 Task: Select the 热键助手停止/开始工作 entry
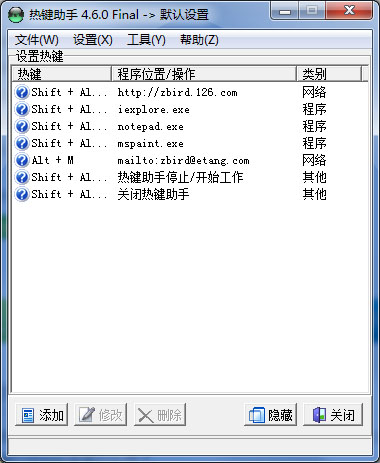(x=180, y=177)
